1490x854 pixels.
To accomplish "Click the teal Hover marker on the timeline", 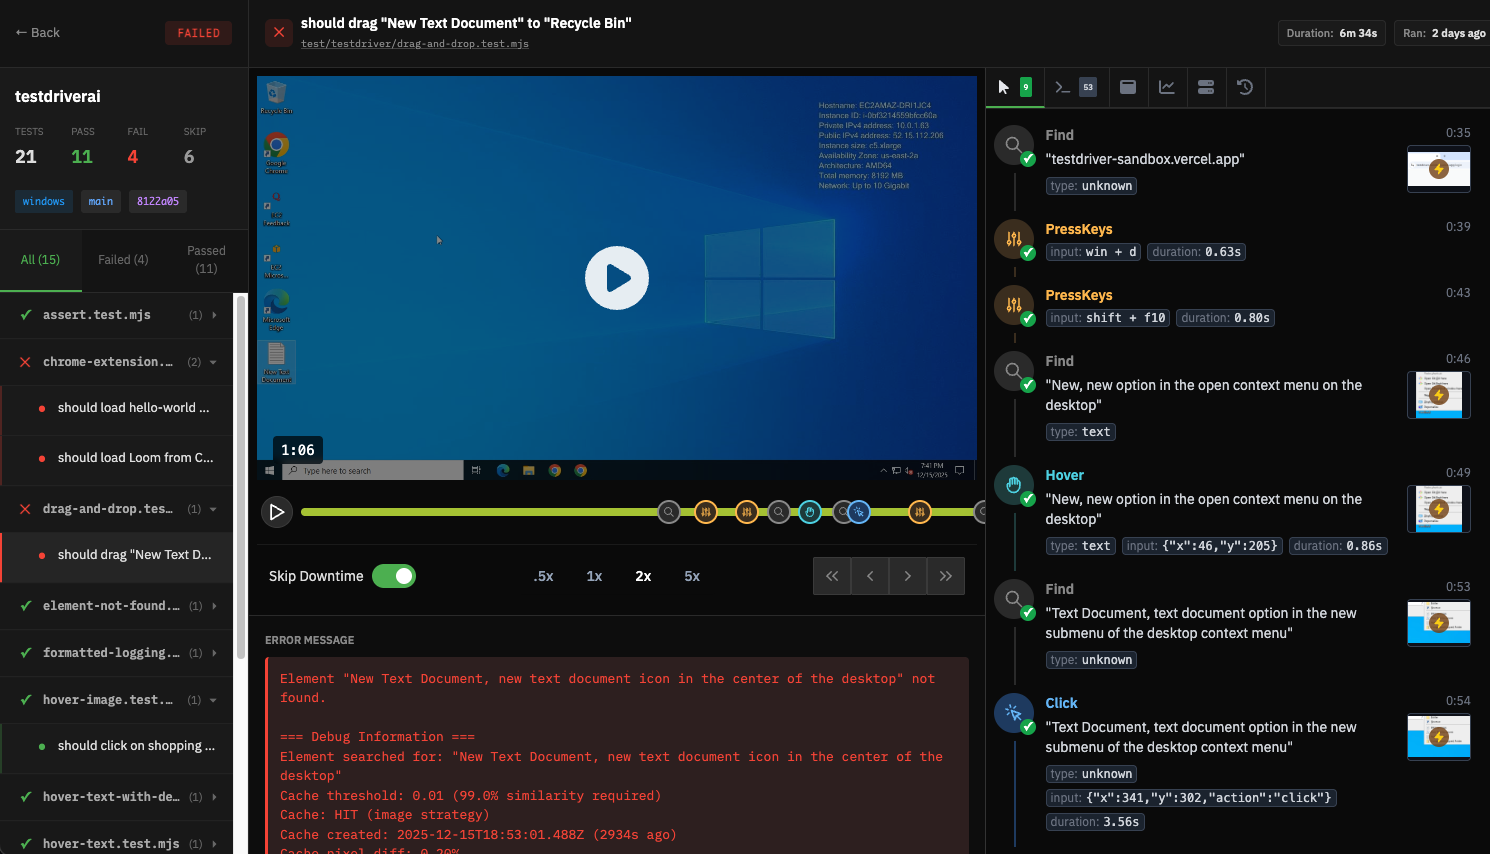I will click(810, 512).
